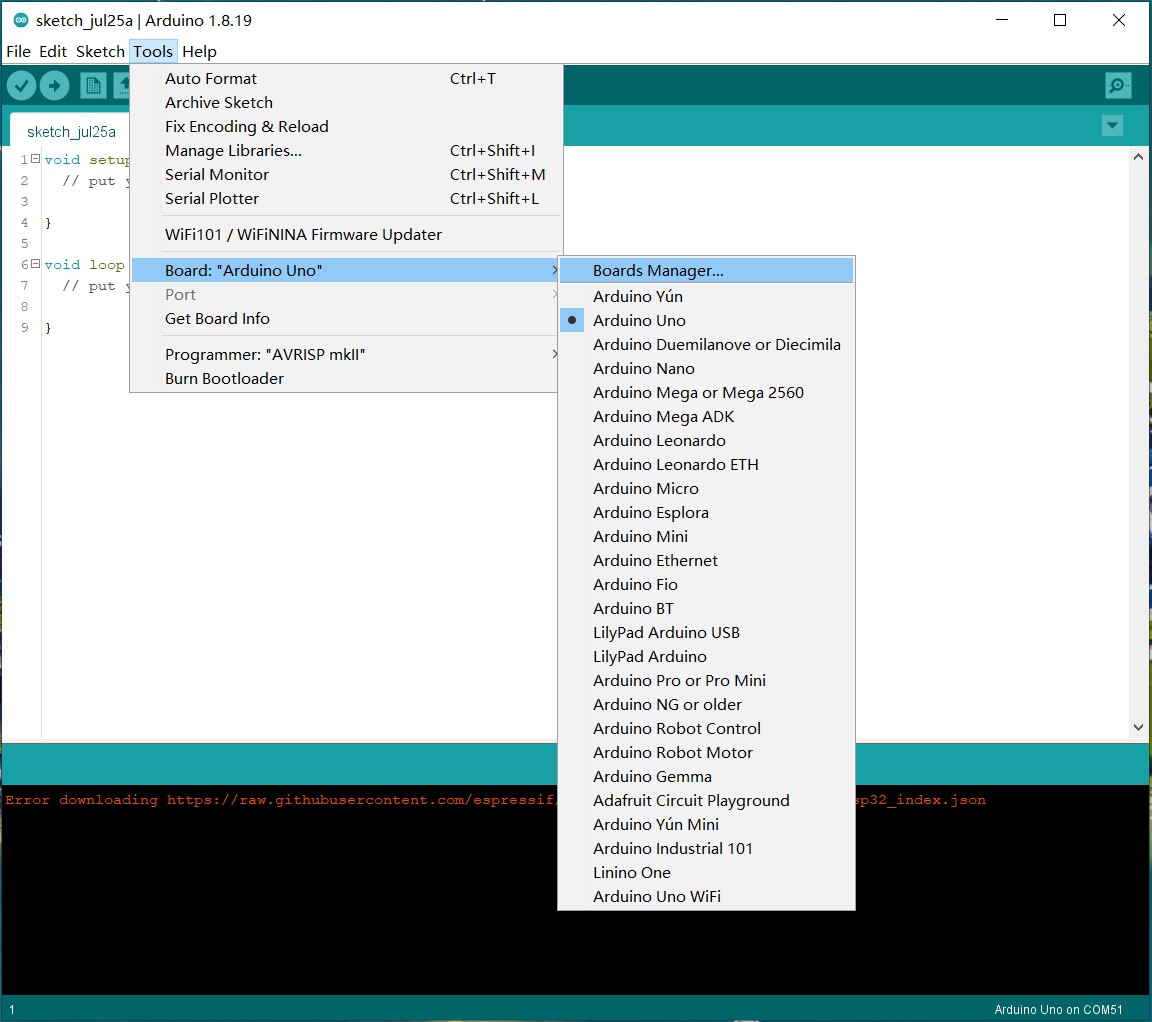Click editor scrollbar up arrow

tap(1138, 156)
